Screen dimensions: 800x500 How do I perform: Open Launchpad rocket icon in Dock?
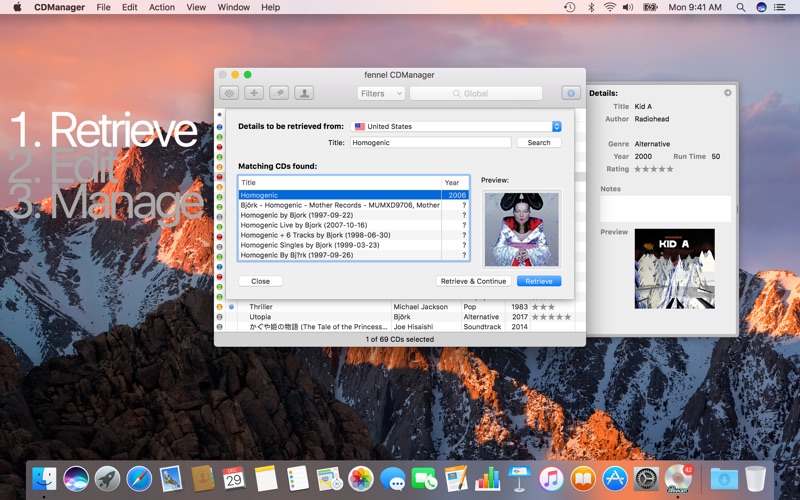108,479
